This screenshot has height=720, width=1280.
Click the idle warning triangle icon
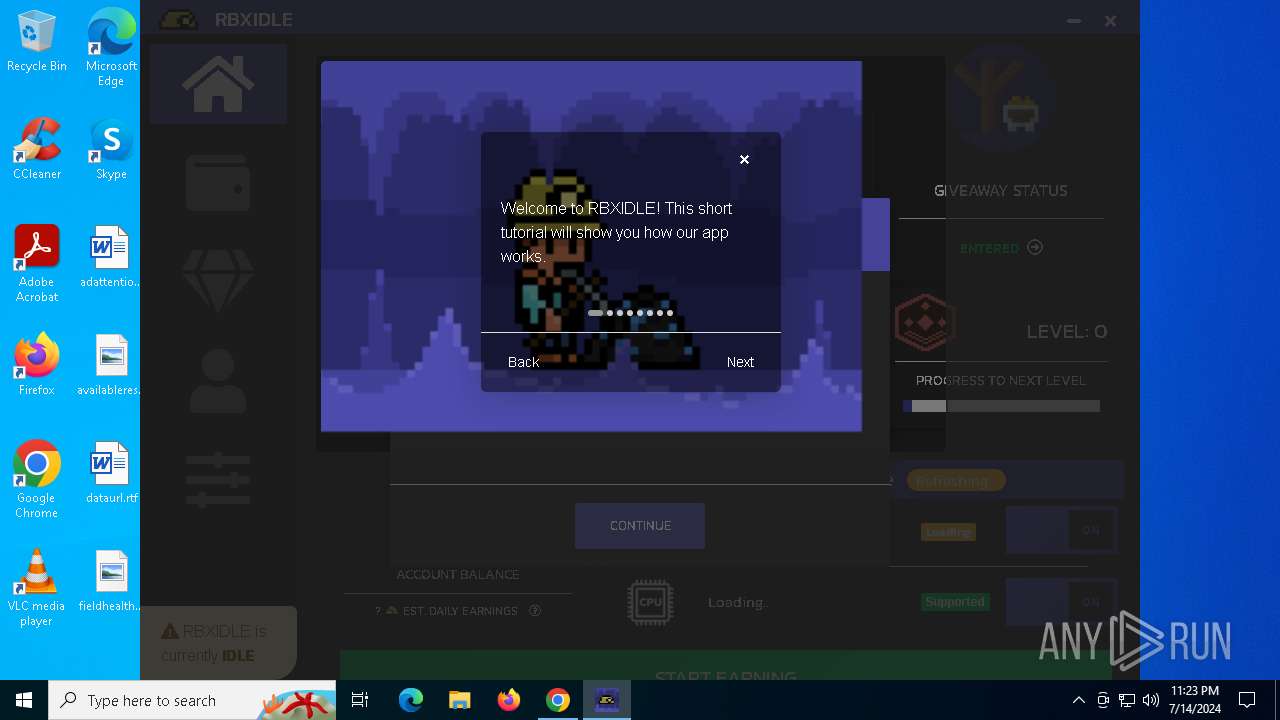170,631
